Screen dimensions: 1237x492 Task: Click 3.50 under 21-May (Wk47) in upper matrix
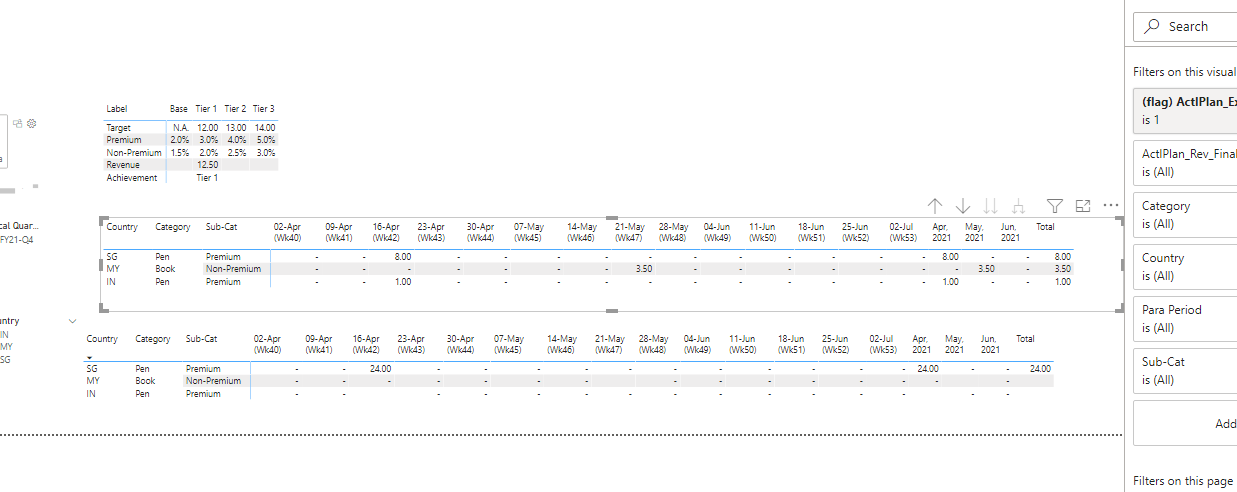pos(644,269)
